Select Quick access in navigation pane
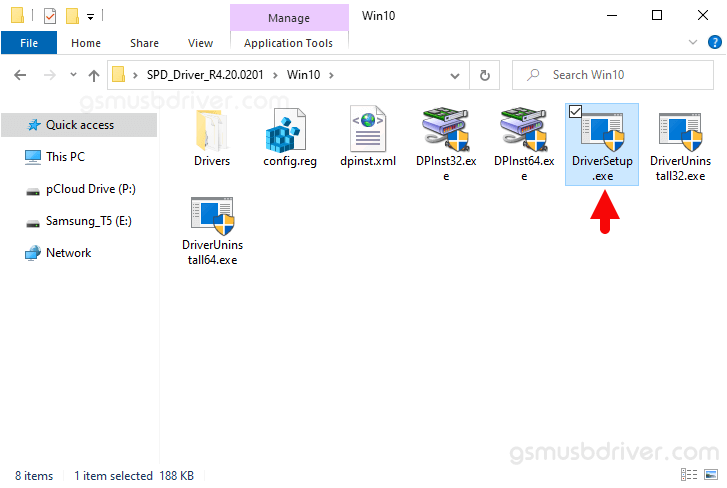Screen dimensions: 727x488 pos(80,125)
